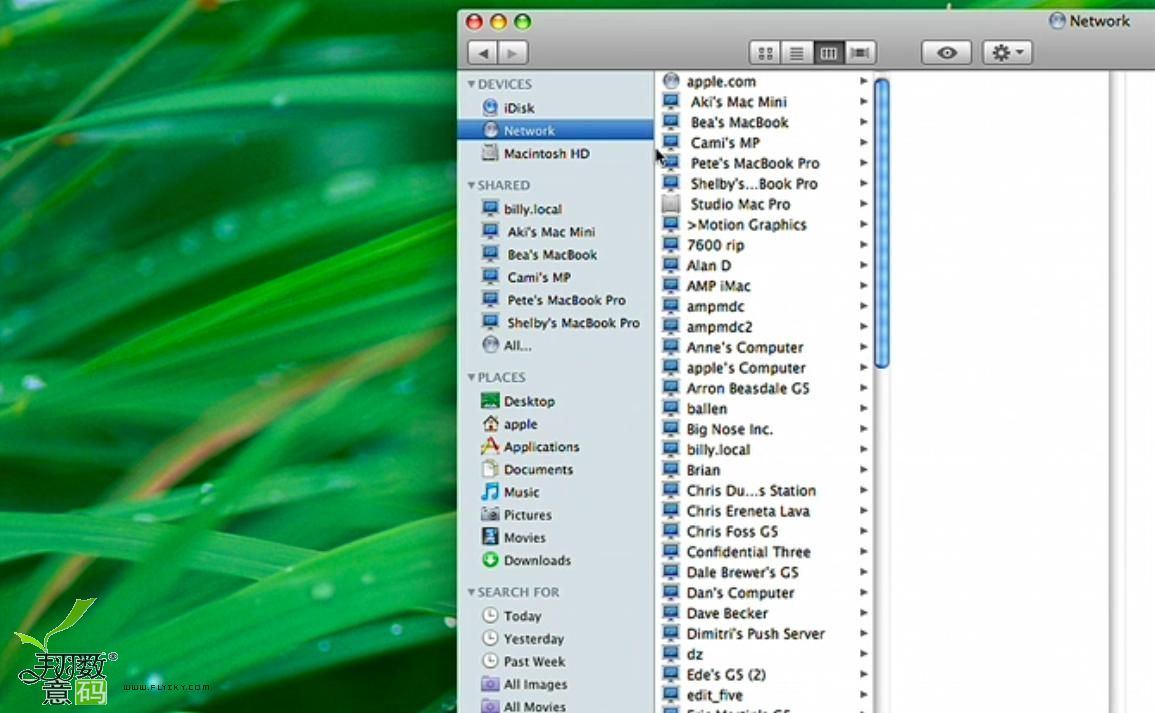Collapse the SEARCH FOR sidebar section

(x=471, y=592)
